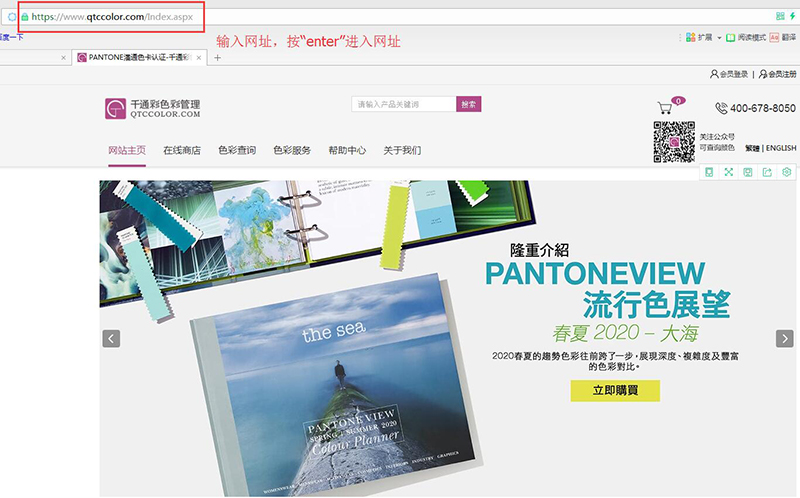This screenshot has width=800, height=498.
Task: Open the 色彩查询 menu item
Action: click(237, 150)
